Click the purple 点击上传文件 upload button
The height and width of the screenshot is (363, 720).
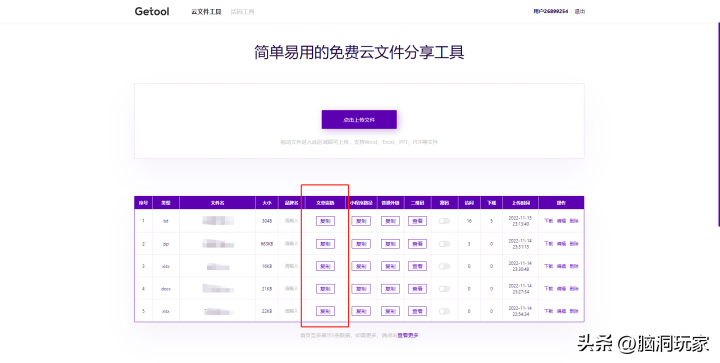359,120
